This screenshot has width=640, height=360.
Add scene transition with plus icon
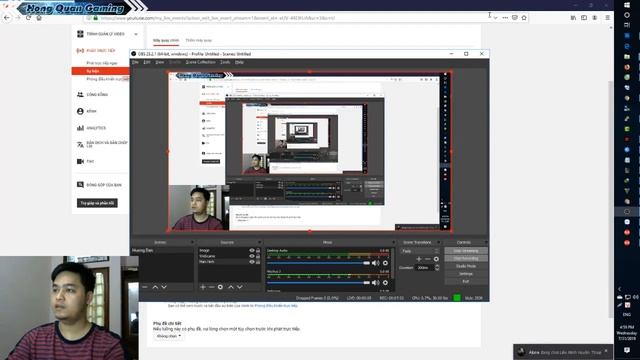pos(419,259)
